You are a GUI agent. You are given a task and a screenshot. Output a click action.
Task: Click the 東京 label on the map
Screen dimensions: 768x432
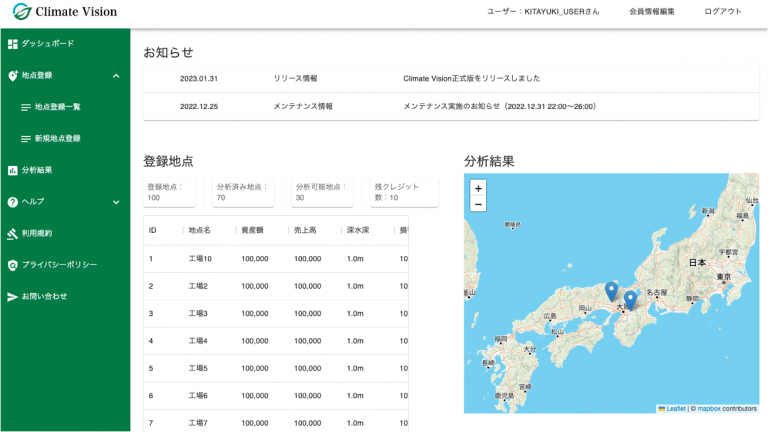pyautogui.click(x=724, y=277)
